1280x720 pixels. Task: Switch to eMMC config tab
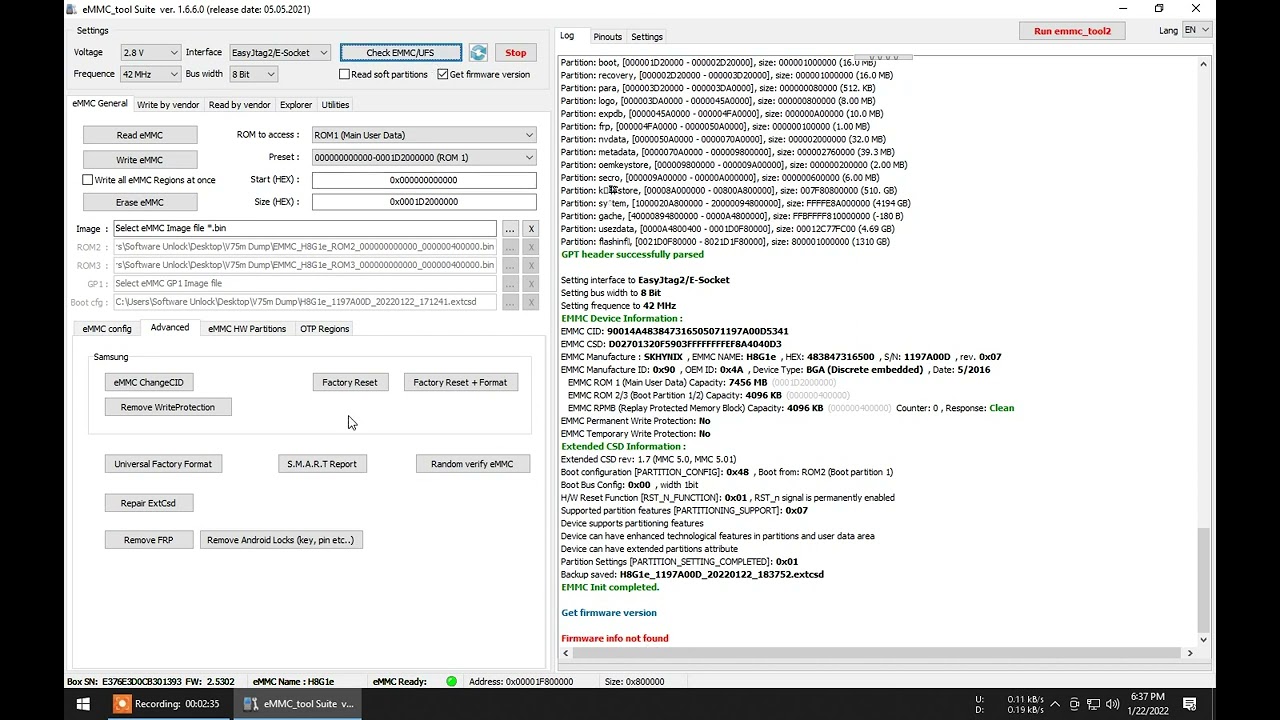[x=107, y=329]
